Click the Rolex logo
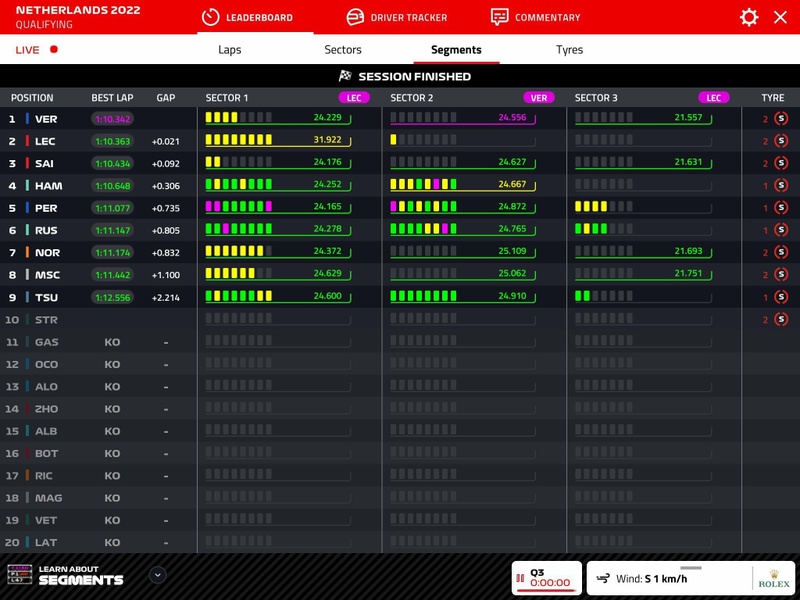This screenshot has height=600, width=800. click(x=773, y=579)
